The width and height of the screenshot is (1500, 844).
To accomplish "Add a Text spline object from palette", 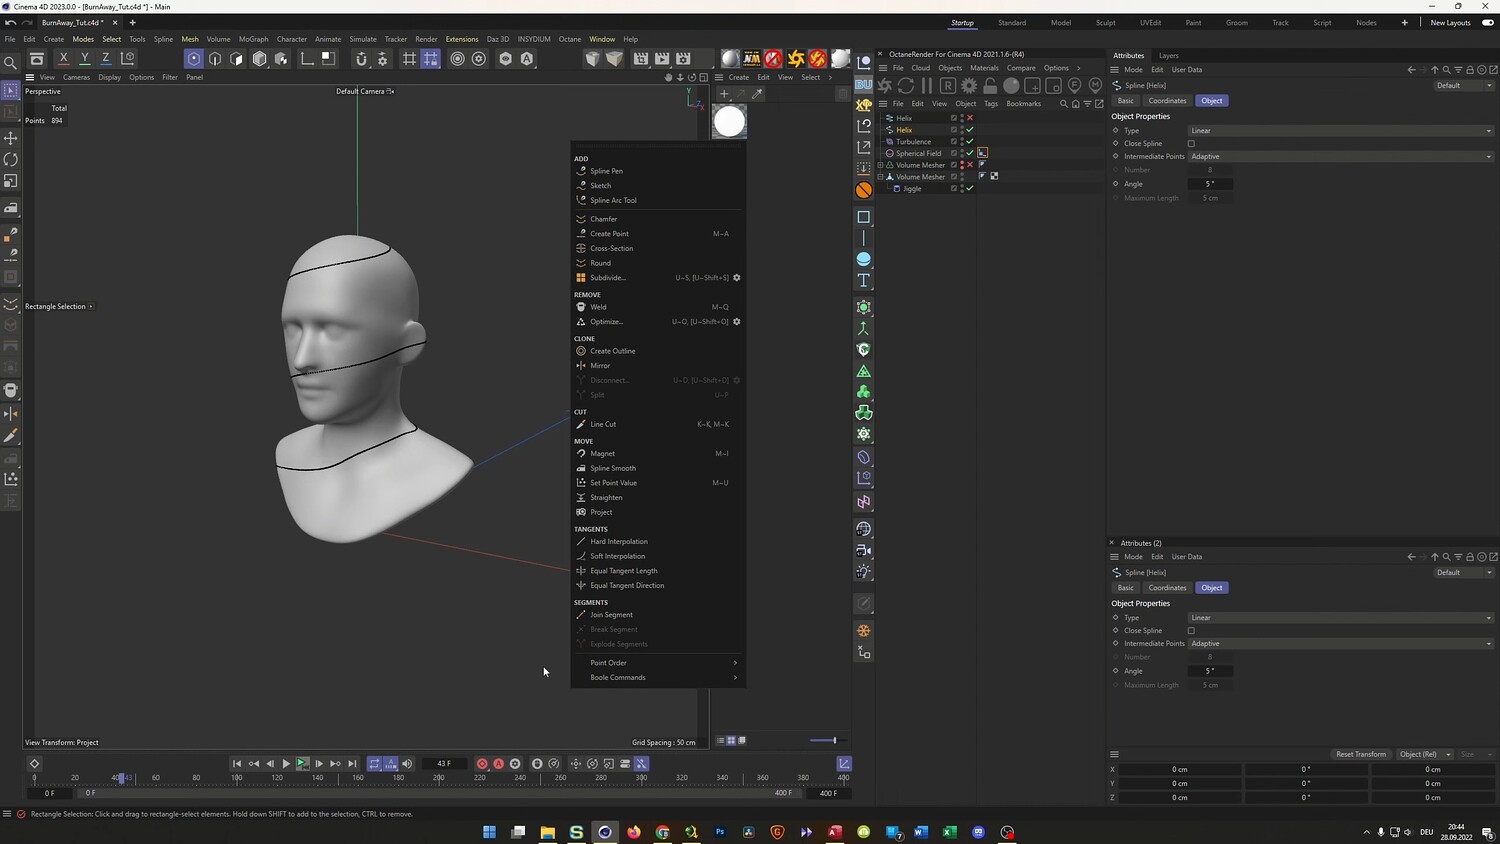I will [864, 281].
